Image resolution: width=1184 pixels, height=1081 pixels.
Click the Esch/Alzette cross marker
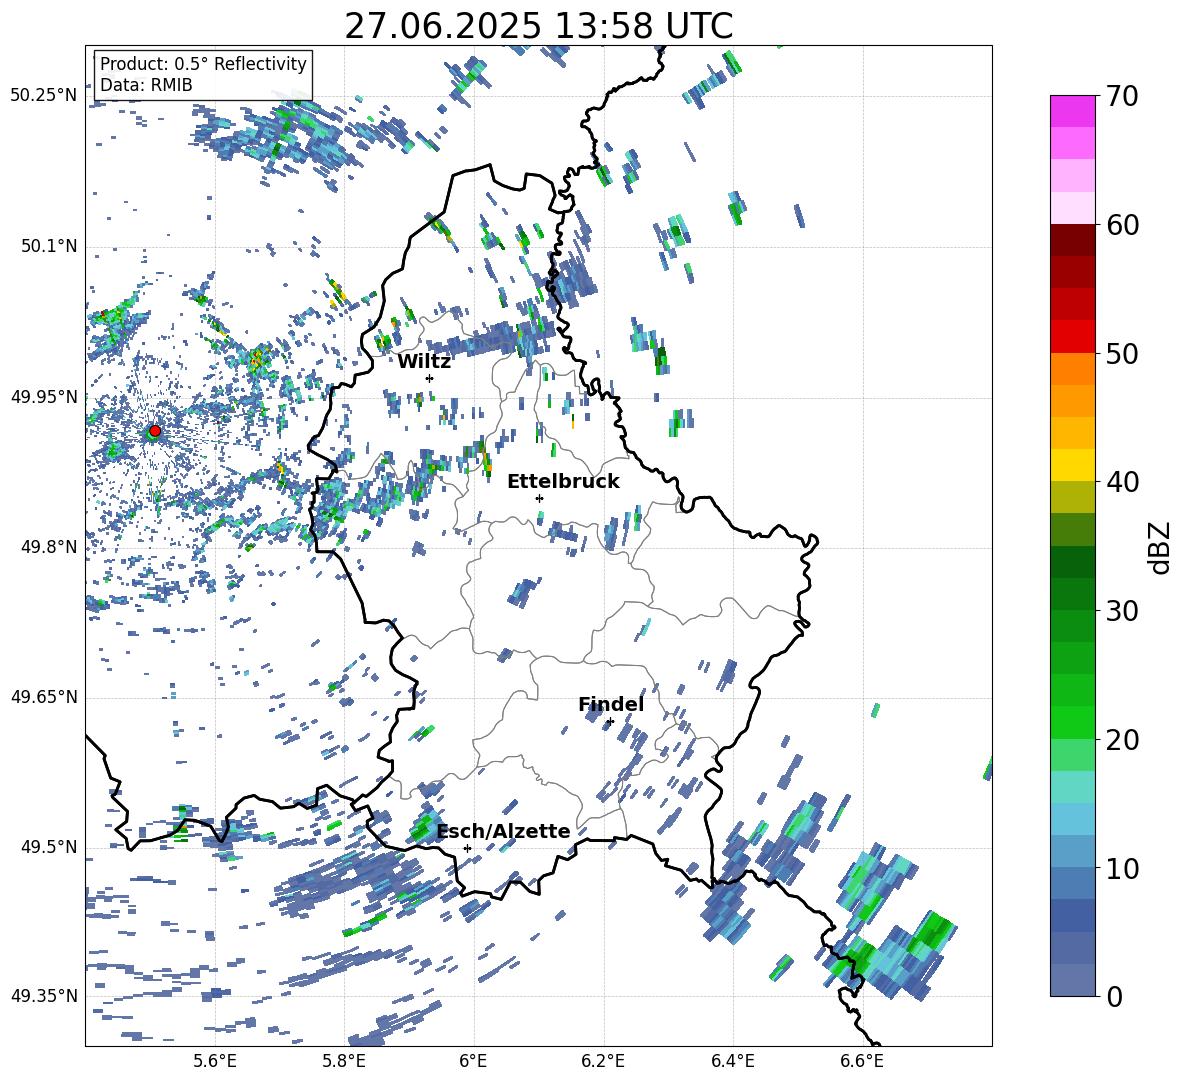click(467, 848)
